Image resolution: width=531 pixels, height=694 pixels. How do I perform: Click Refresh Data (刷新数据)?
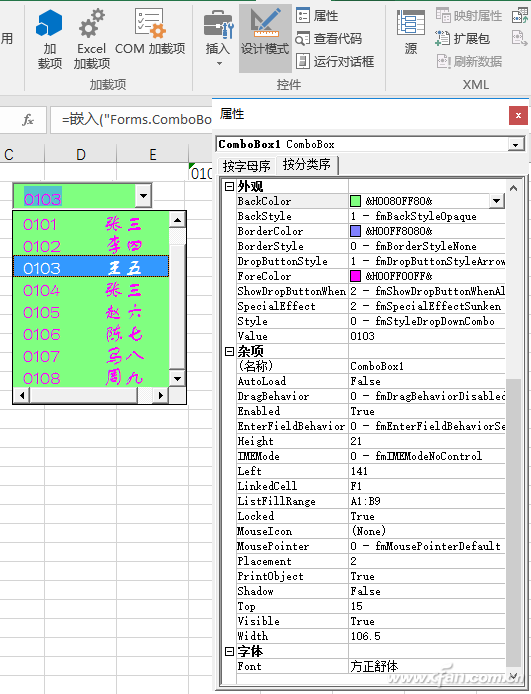coord(469,61)
